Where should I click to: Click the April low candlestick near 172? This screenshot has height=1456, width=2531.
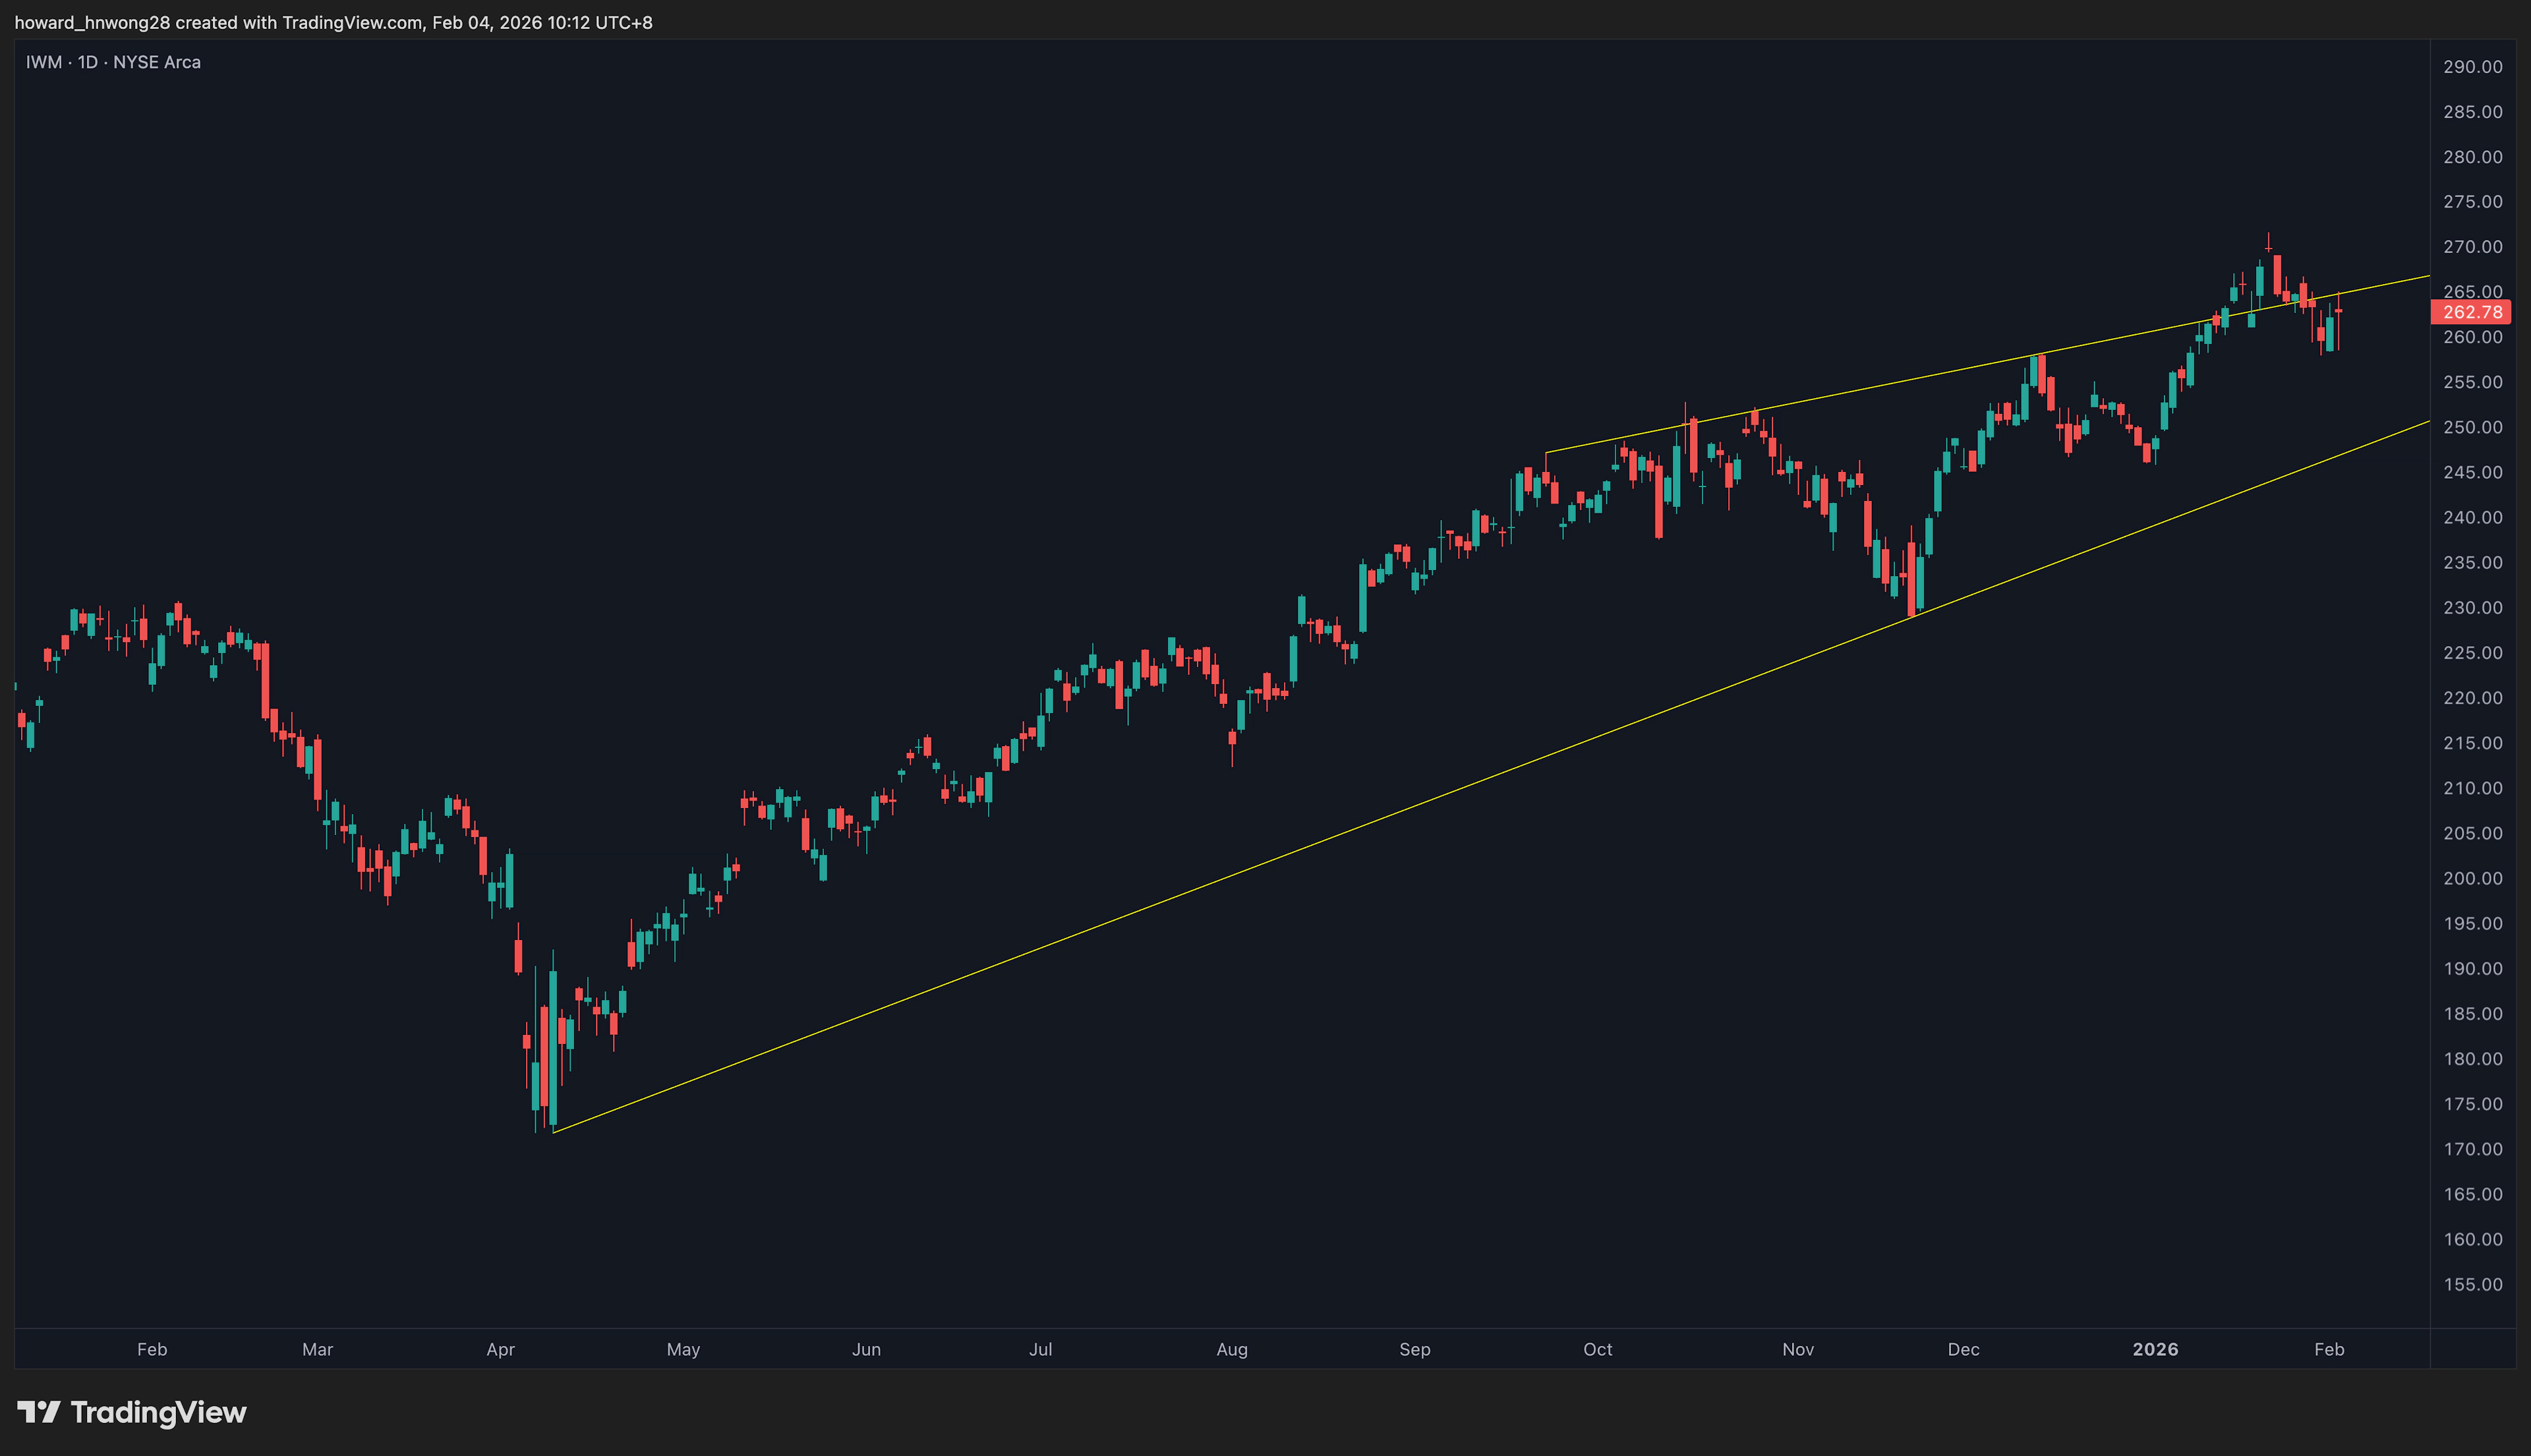pyautogui.click(x=553, y=1040)
